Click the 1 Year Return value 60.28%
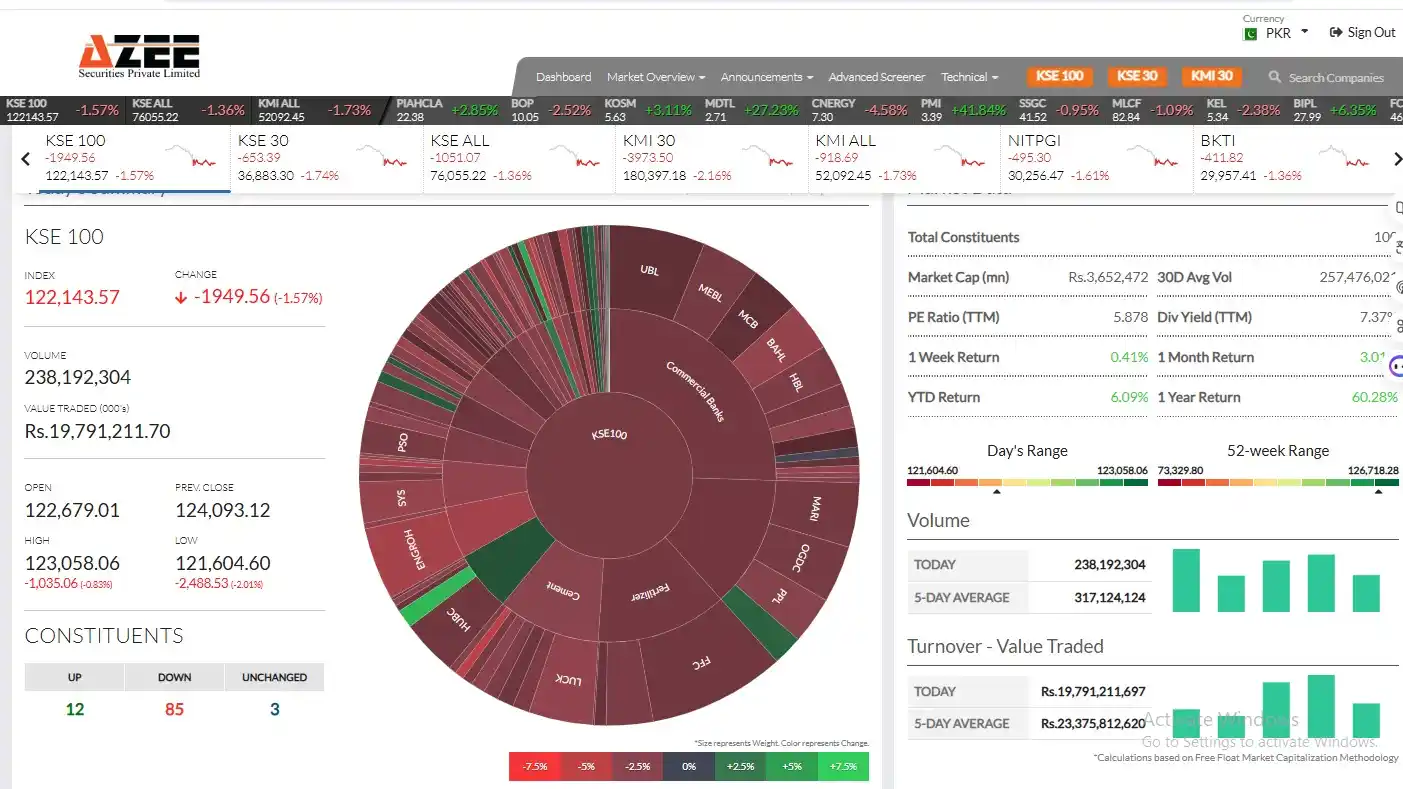Image resolution: width=1403 pixels, height=789 pixels. (x=1375, y=397)
